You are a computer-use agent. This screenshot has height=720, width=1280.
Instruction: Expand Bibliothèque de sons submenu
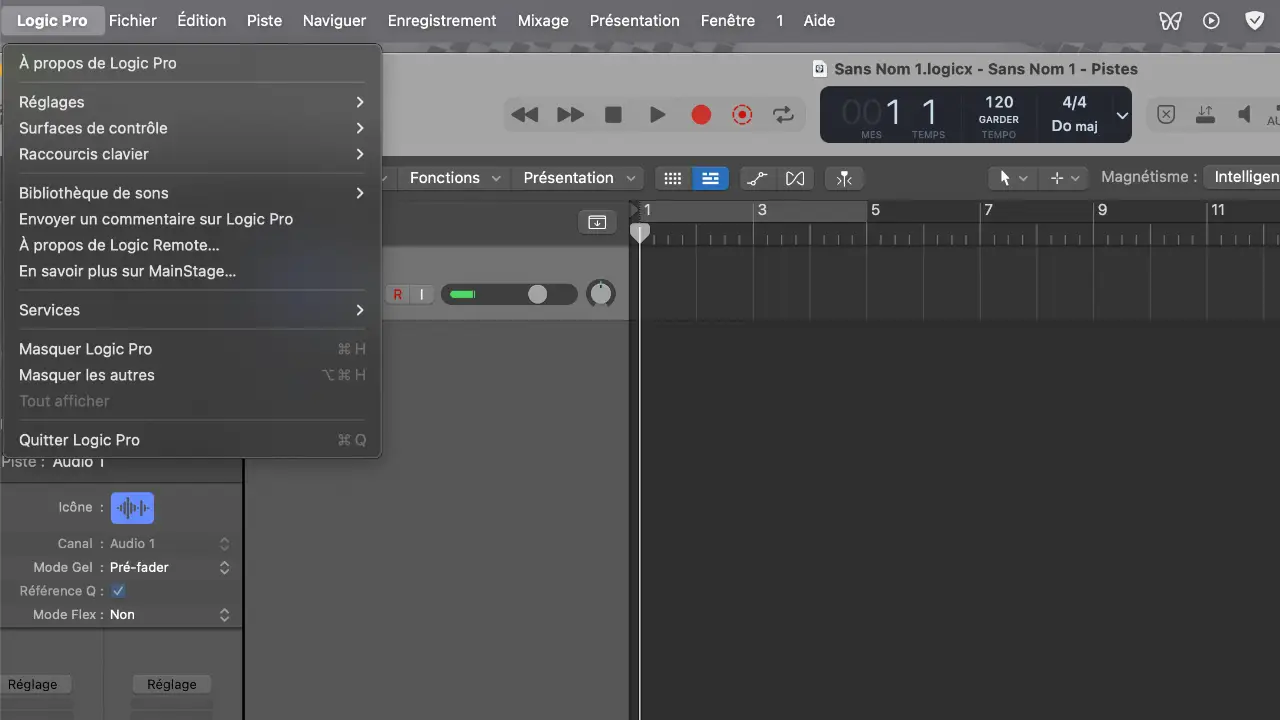coord(192,193)
